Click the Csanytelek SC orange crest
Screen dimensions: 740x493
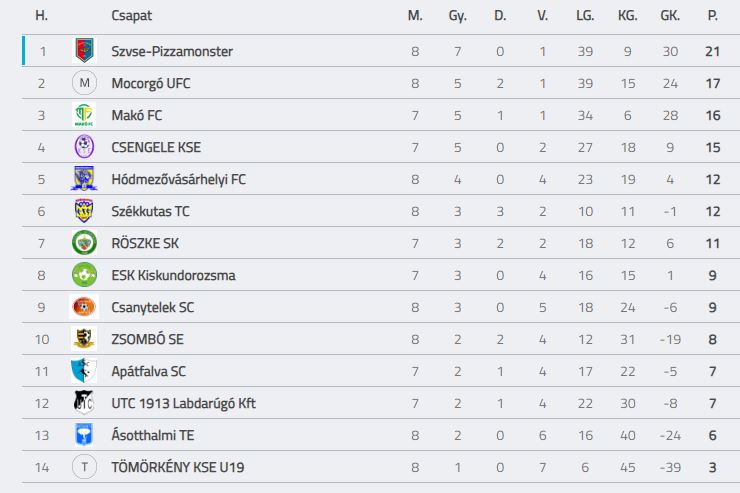coord(84,307)
